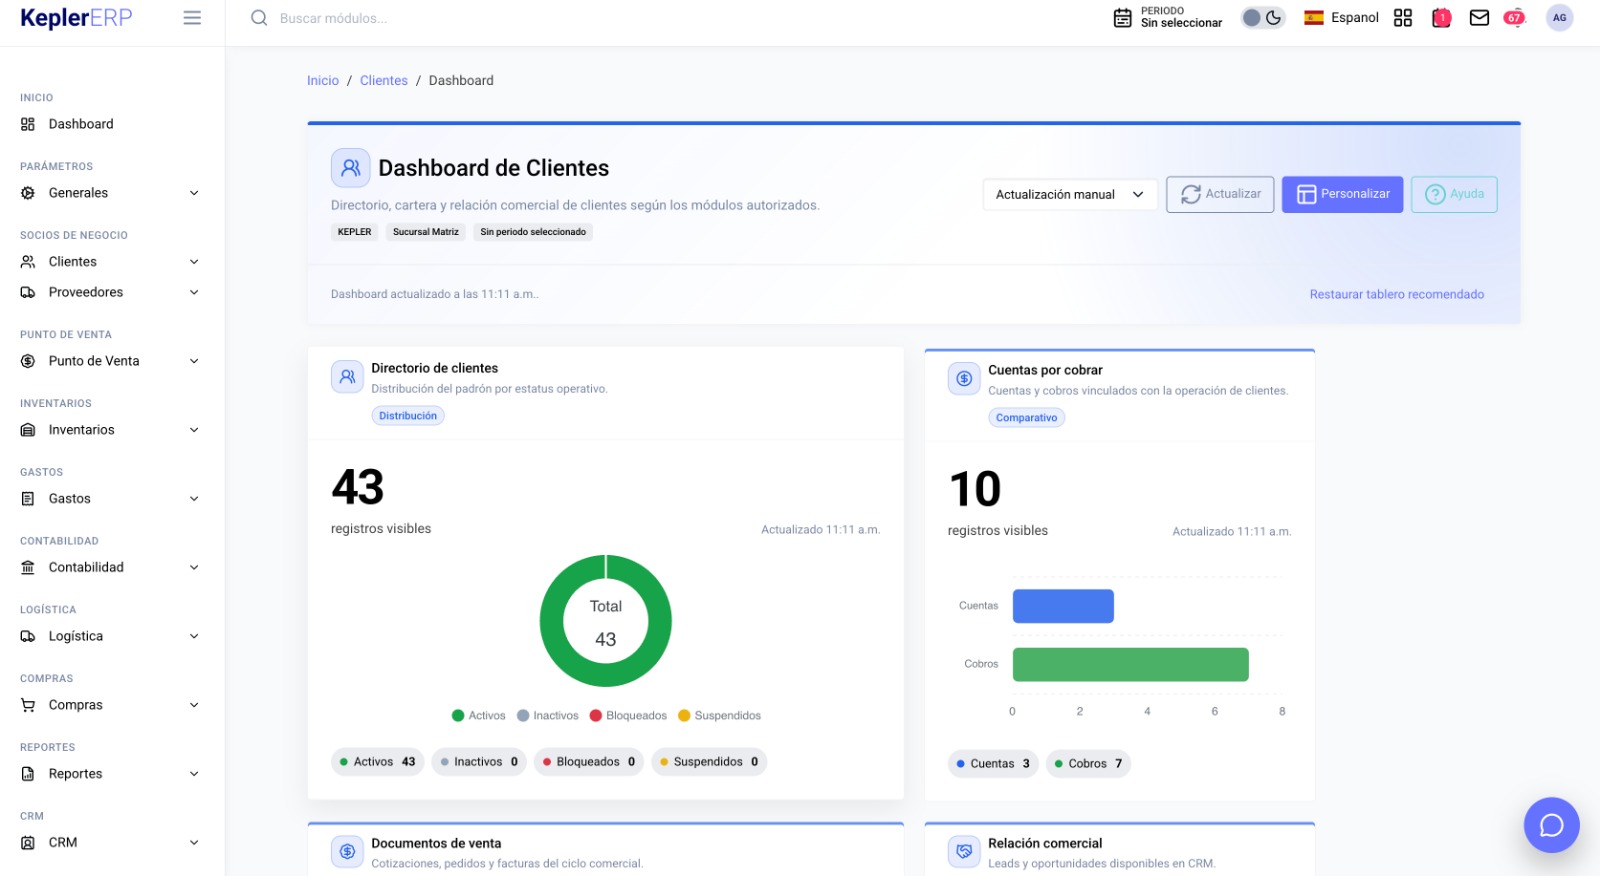The height and width of the screenshot is (876, 1600).
Task: Open the Inventarios sidebar item
Action: click(x=112, y=430)
